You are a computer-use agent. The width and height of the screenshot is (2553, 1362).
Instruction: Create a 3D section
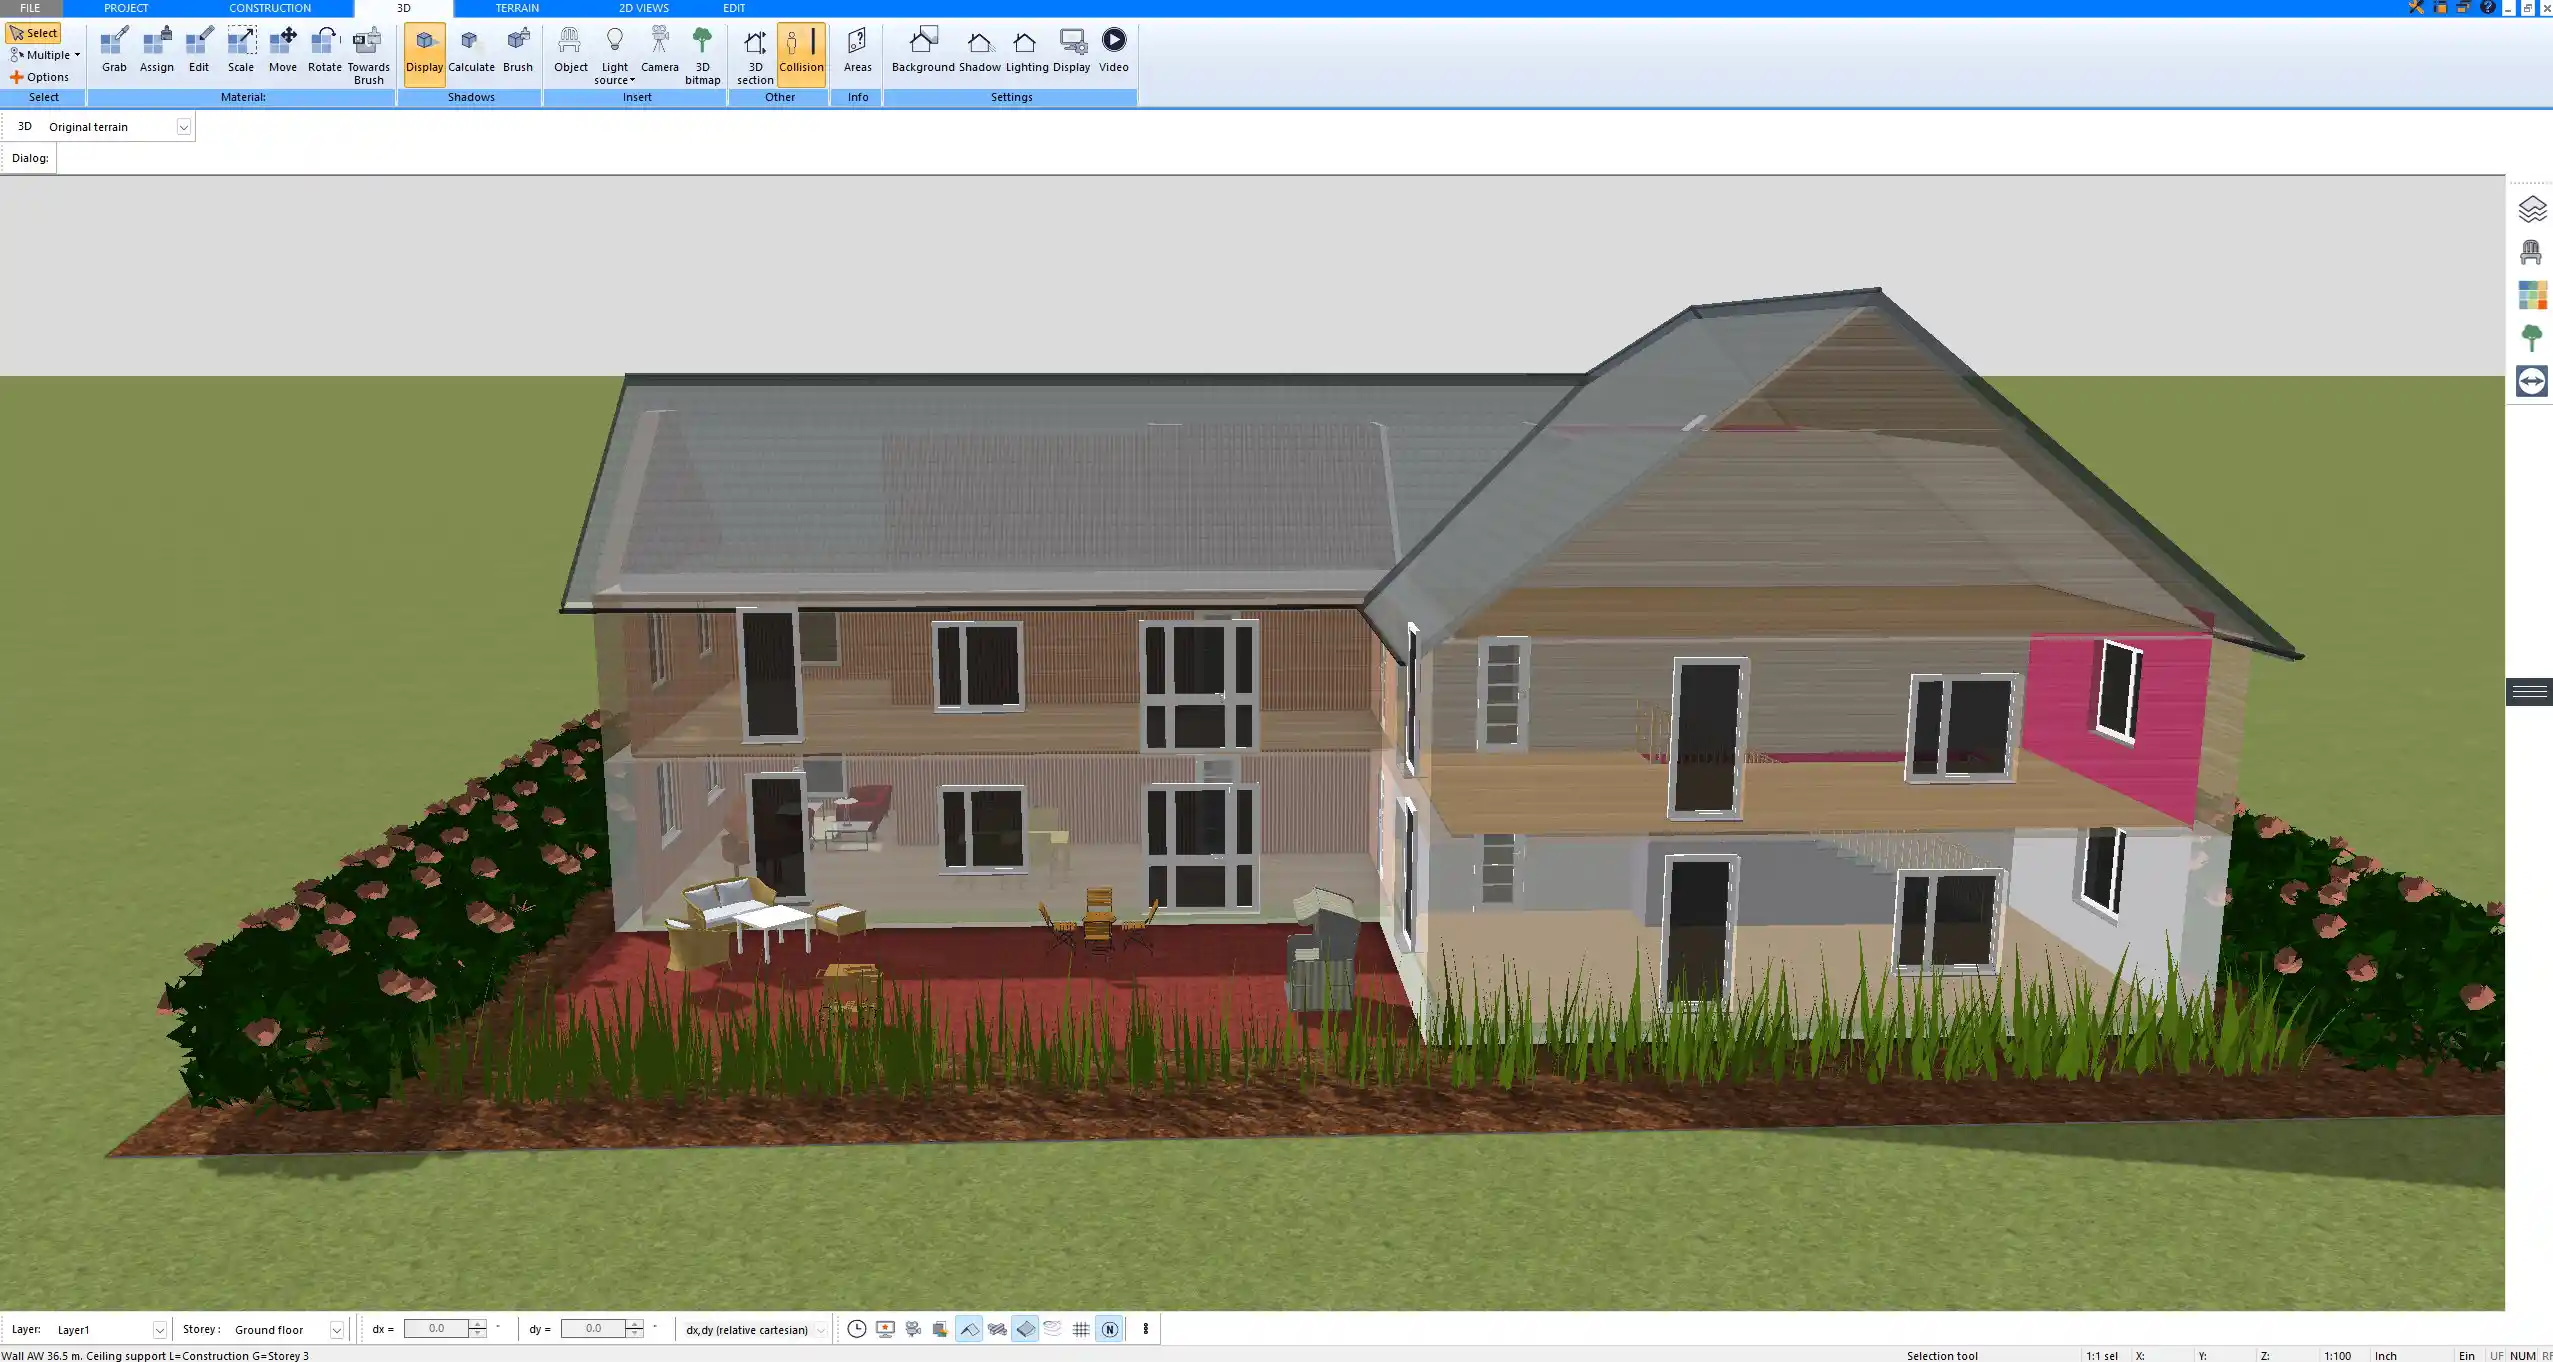753,50
